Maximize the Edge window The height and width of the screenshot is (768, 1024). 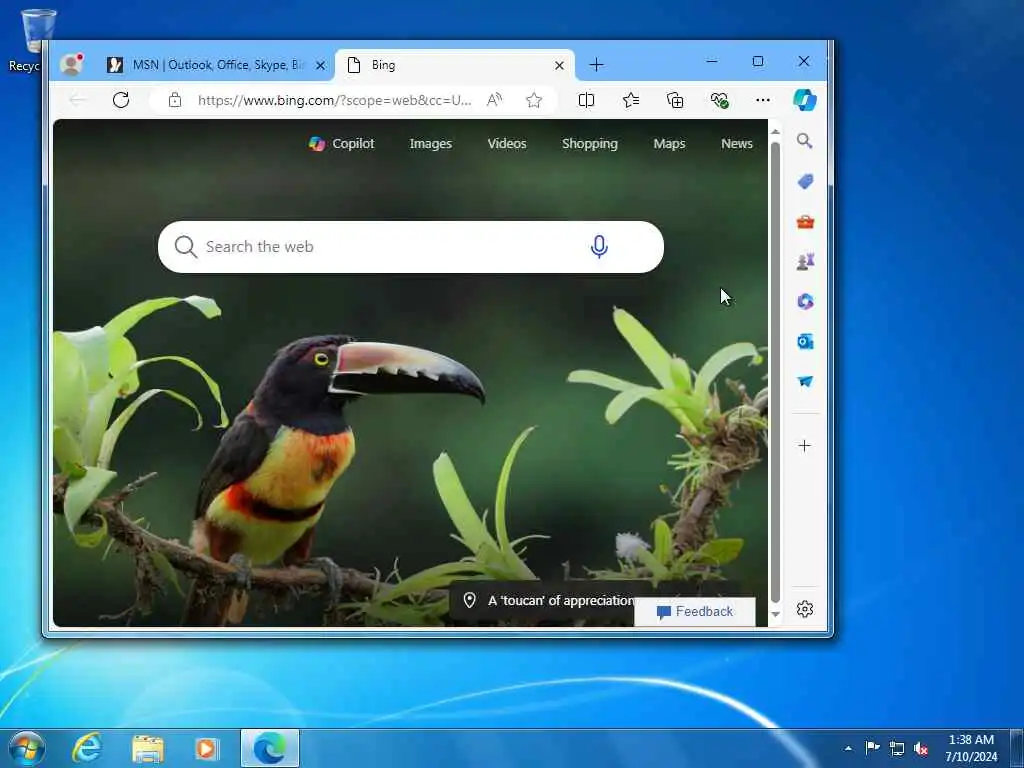coord(758,61)
